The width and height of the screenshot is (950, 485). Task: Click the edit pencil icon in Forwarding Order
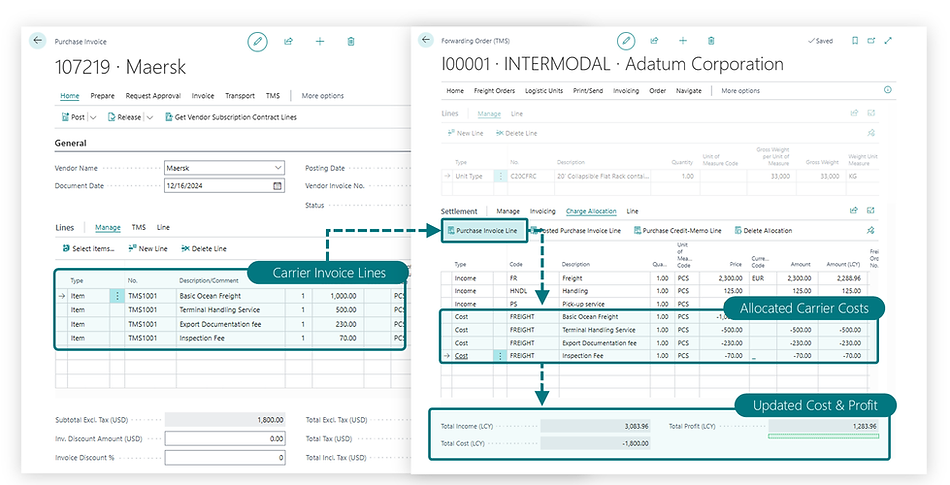(626, 41)
